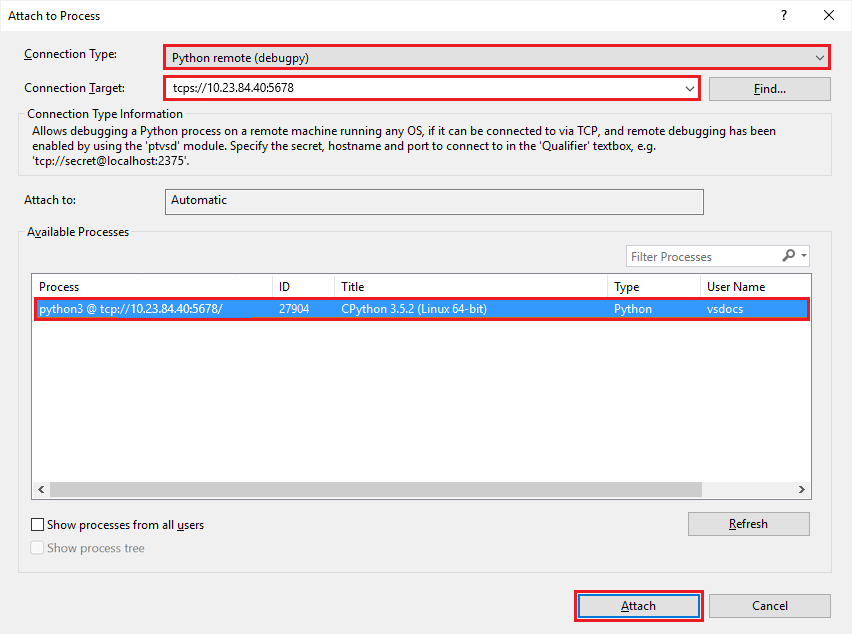Image resolution: width=852 pixels, height=634 pixels.
Task: Click the left arrow of the horizontal scrollbar
Action: point(40,489)
